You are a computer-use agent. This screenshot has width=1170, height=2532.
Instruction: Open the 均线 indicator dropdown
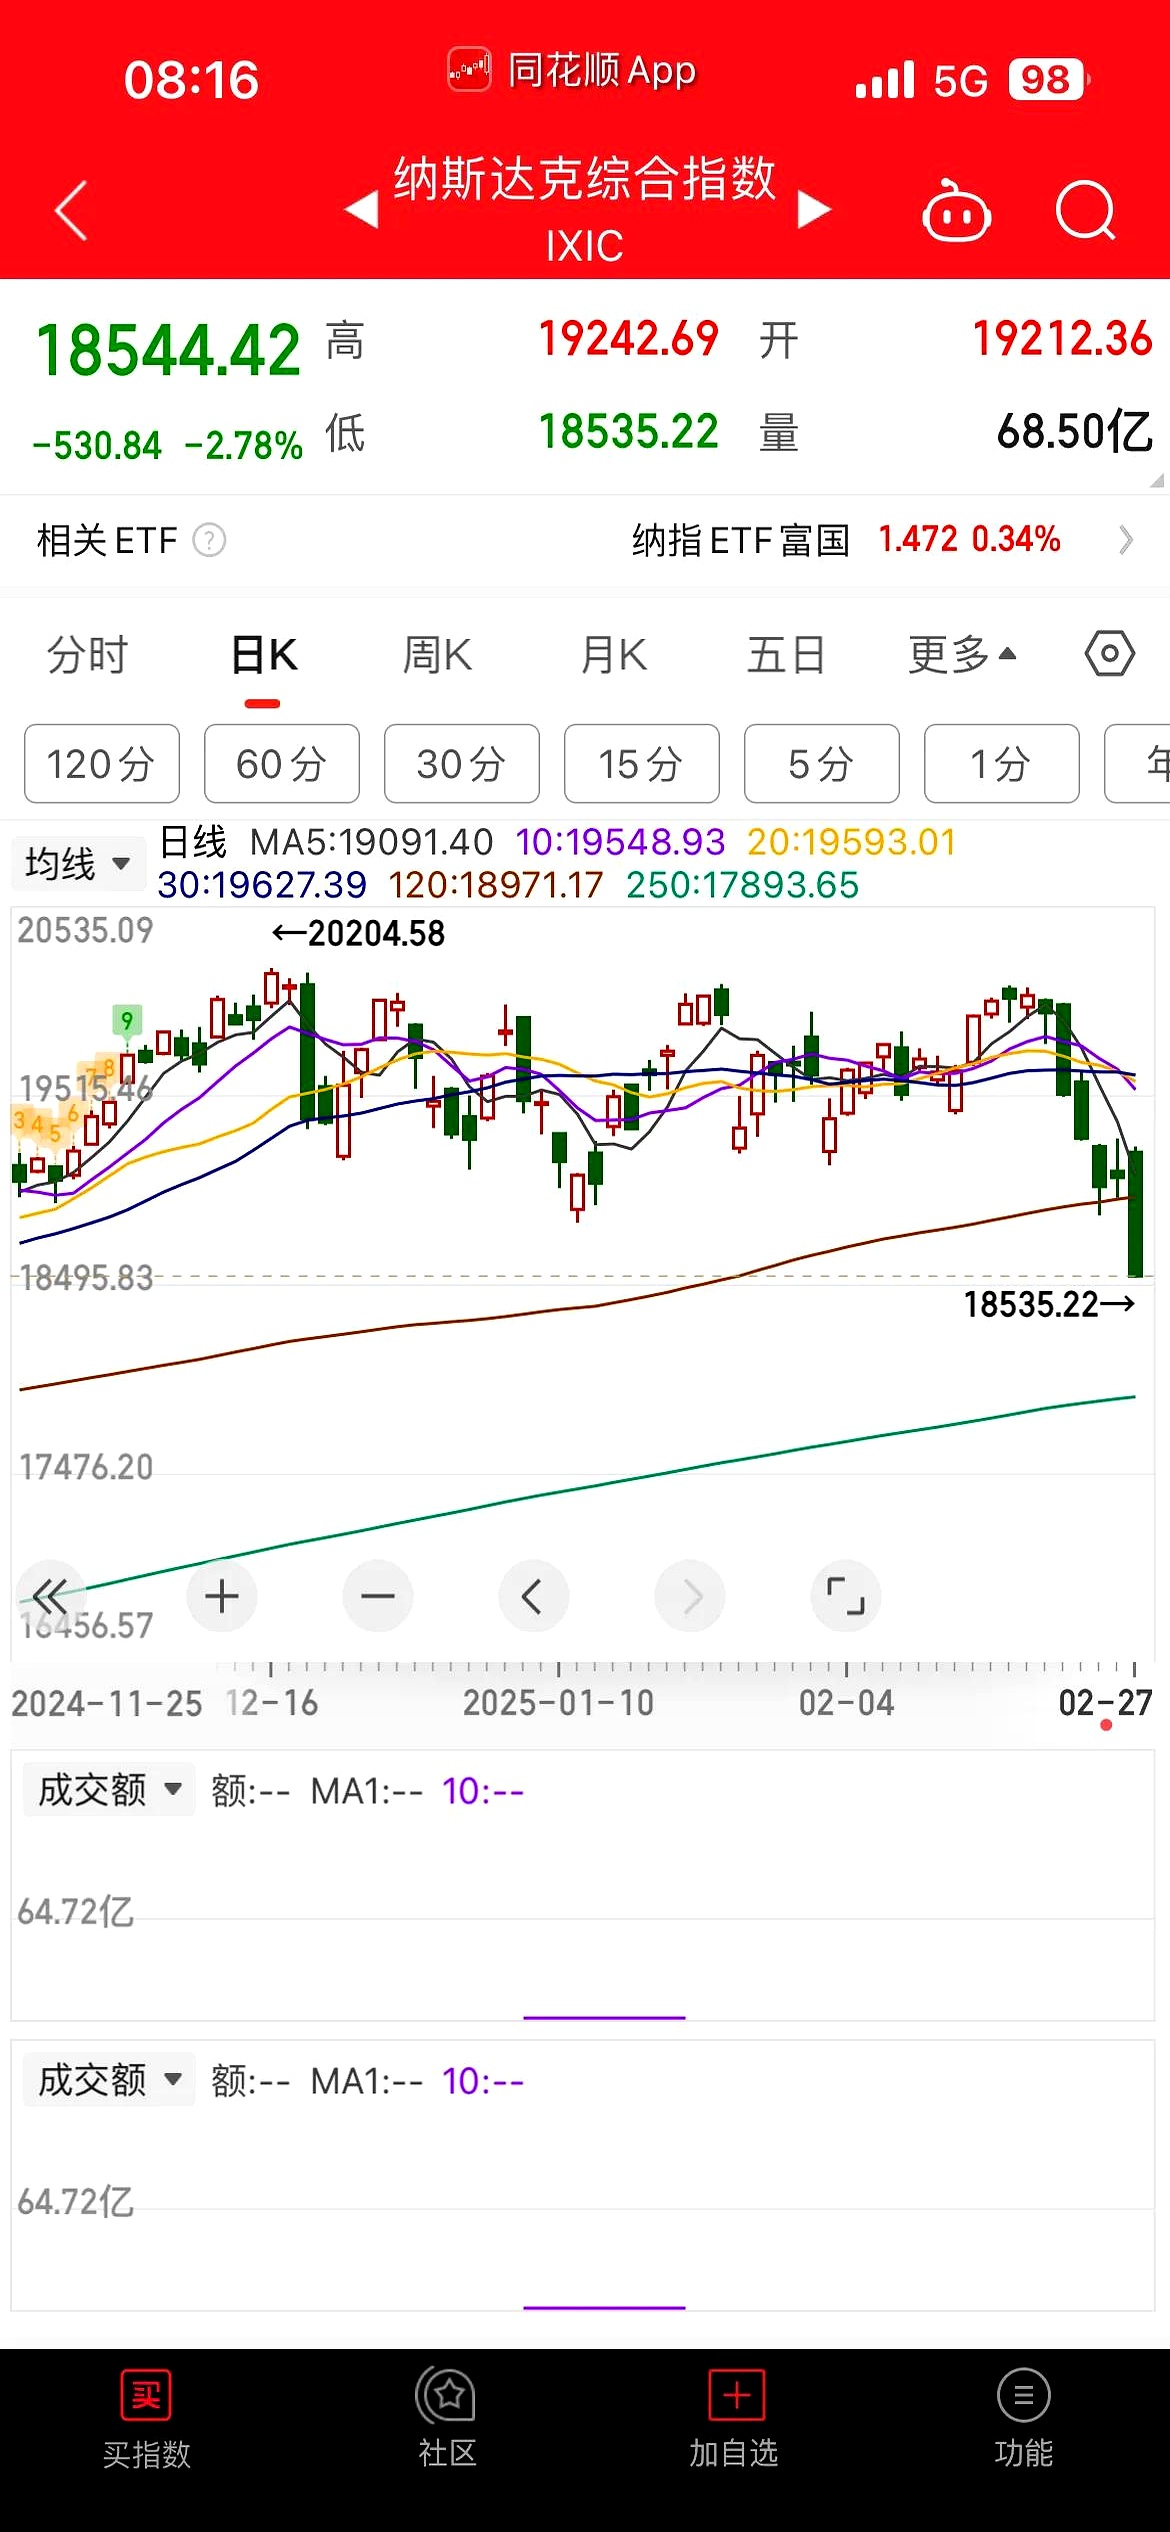(x=77, y=863)
